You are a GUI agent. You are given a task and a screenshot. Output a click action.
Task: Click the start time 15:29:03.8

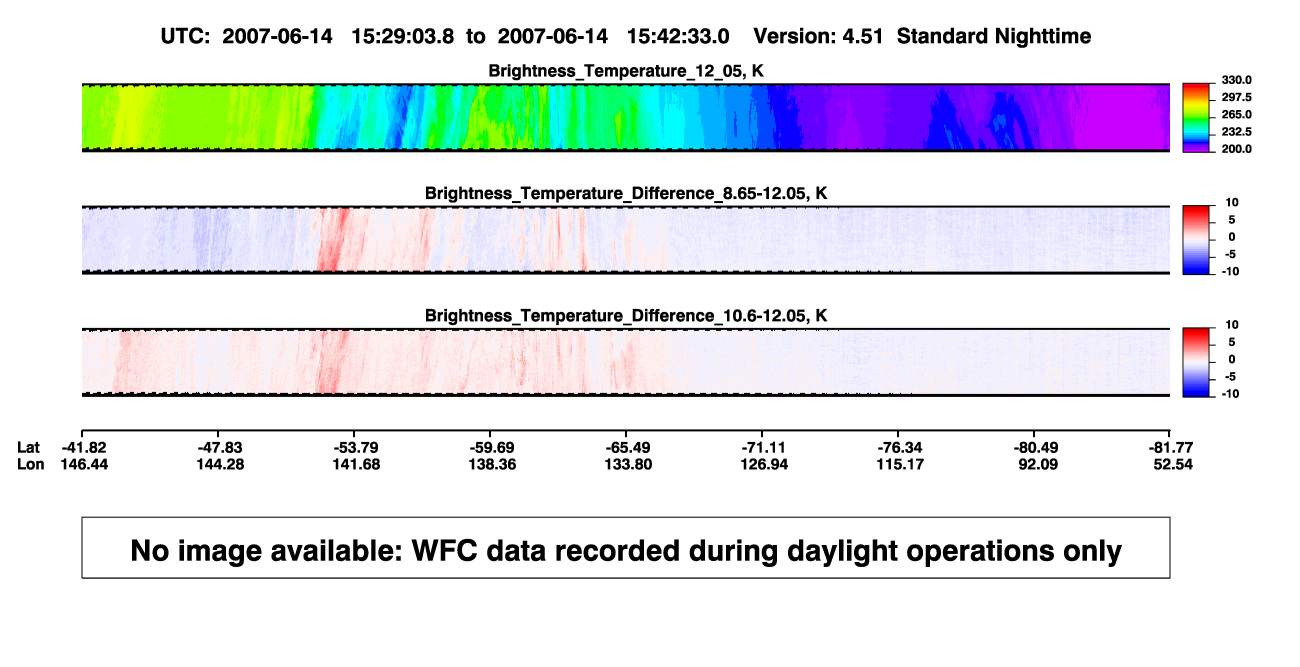402,36
